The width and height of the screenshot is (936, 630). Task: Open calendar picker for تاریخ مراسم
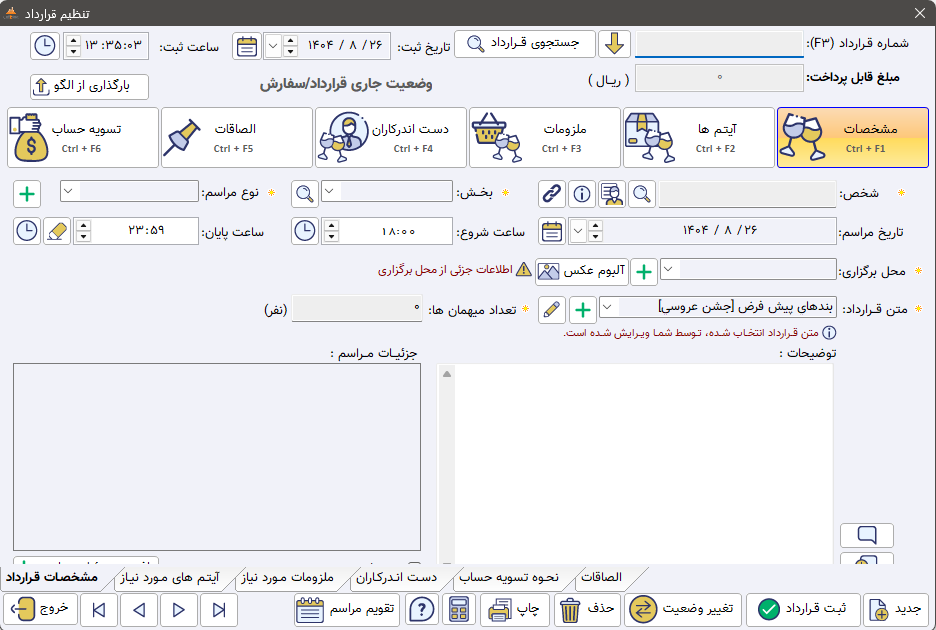[551, 231]
